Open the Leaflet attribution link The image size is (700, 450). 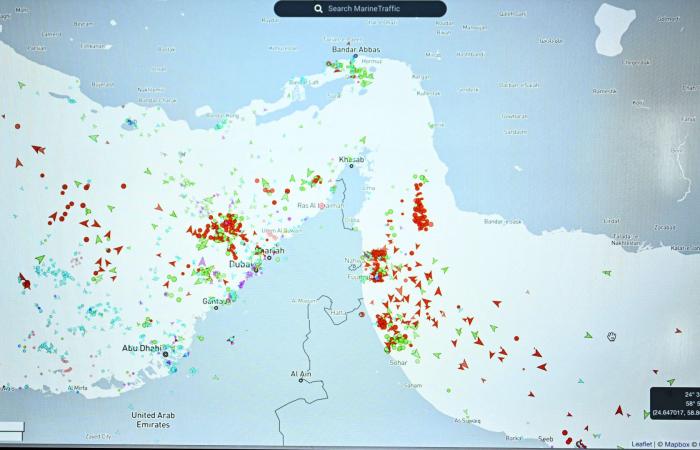point(642,443)
